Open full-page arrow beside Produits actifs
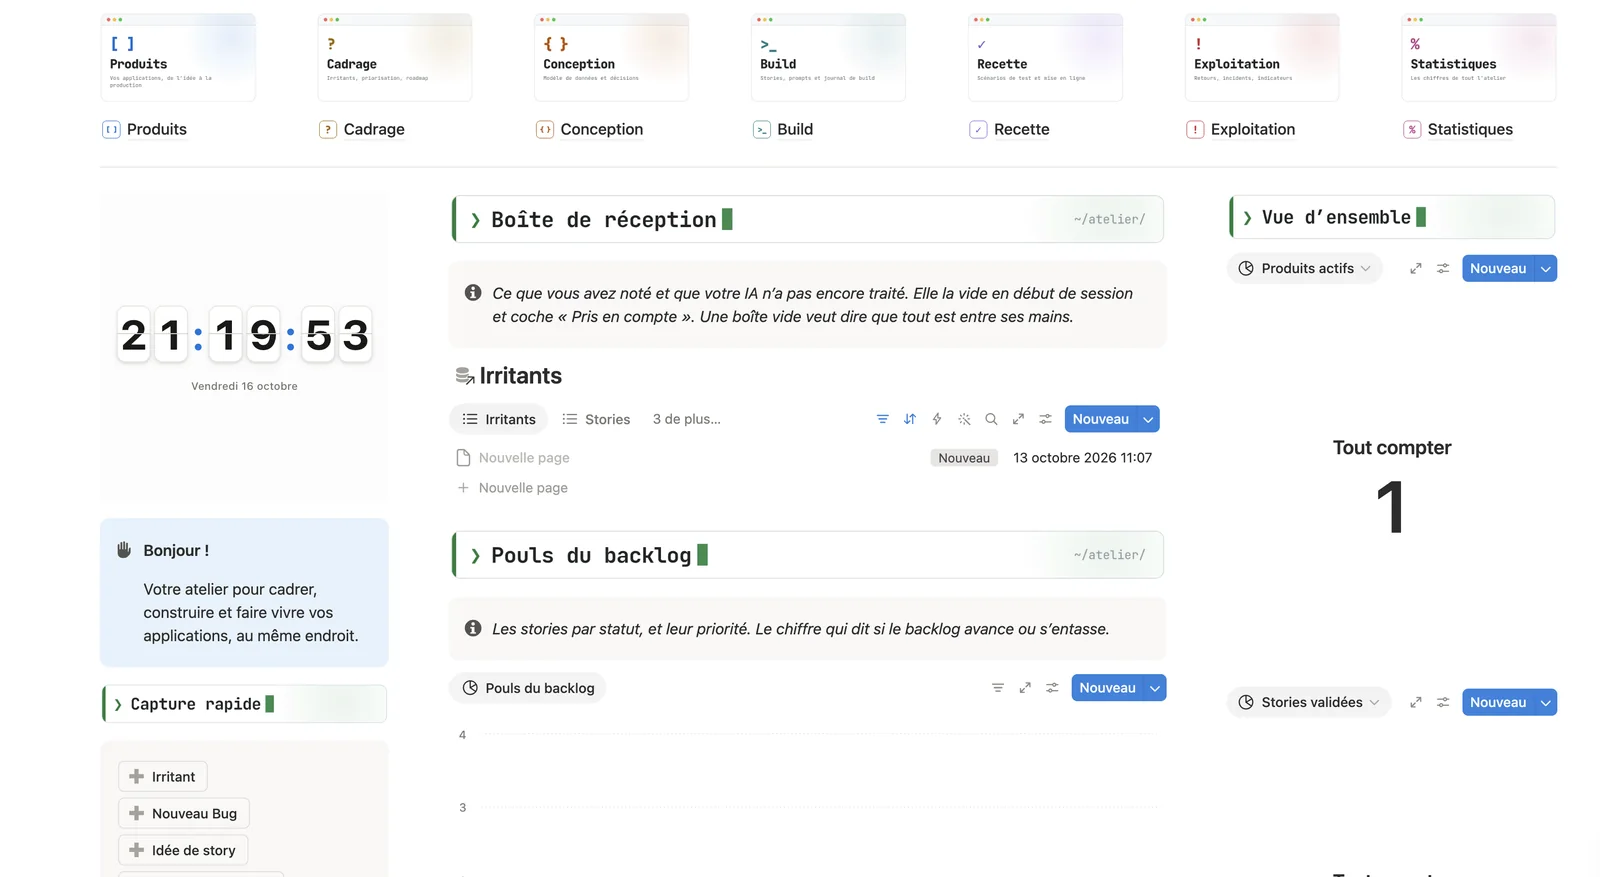 (1415, 269)
